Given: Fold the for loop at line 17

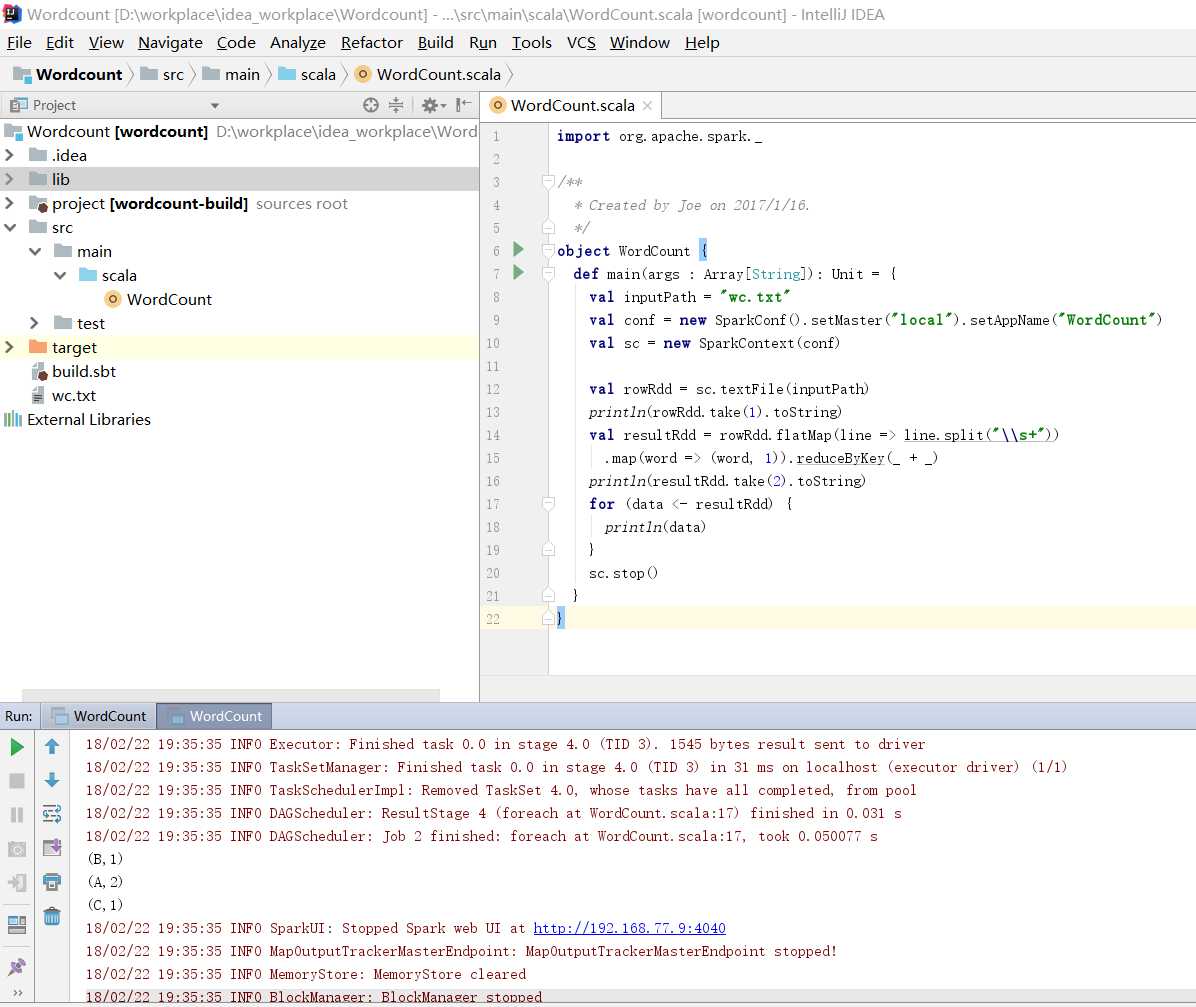Looking at the screenshot, I should [x=548, y=503].
